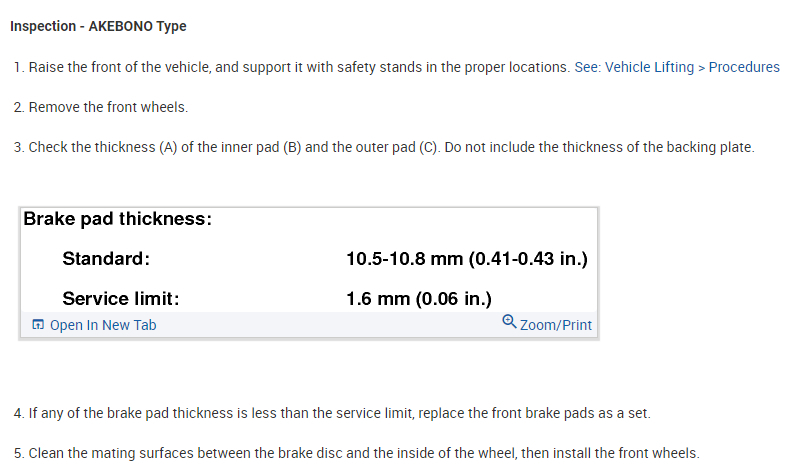Click step 1 about raising the vehicle
The width and height of the screenshot is (792, 473).
(298, 67)
